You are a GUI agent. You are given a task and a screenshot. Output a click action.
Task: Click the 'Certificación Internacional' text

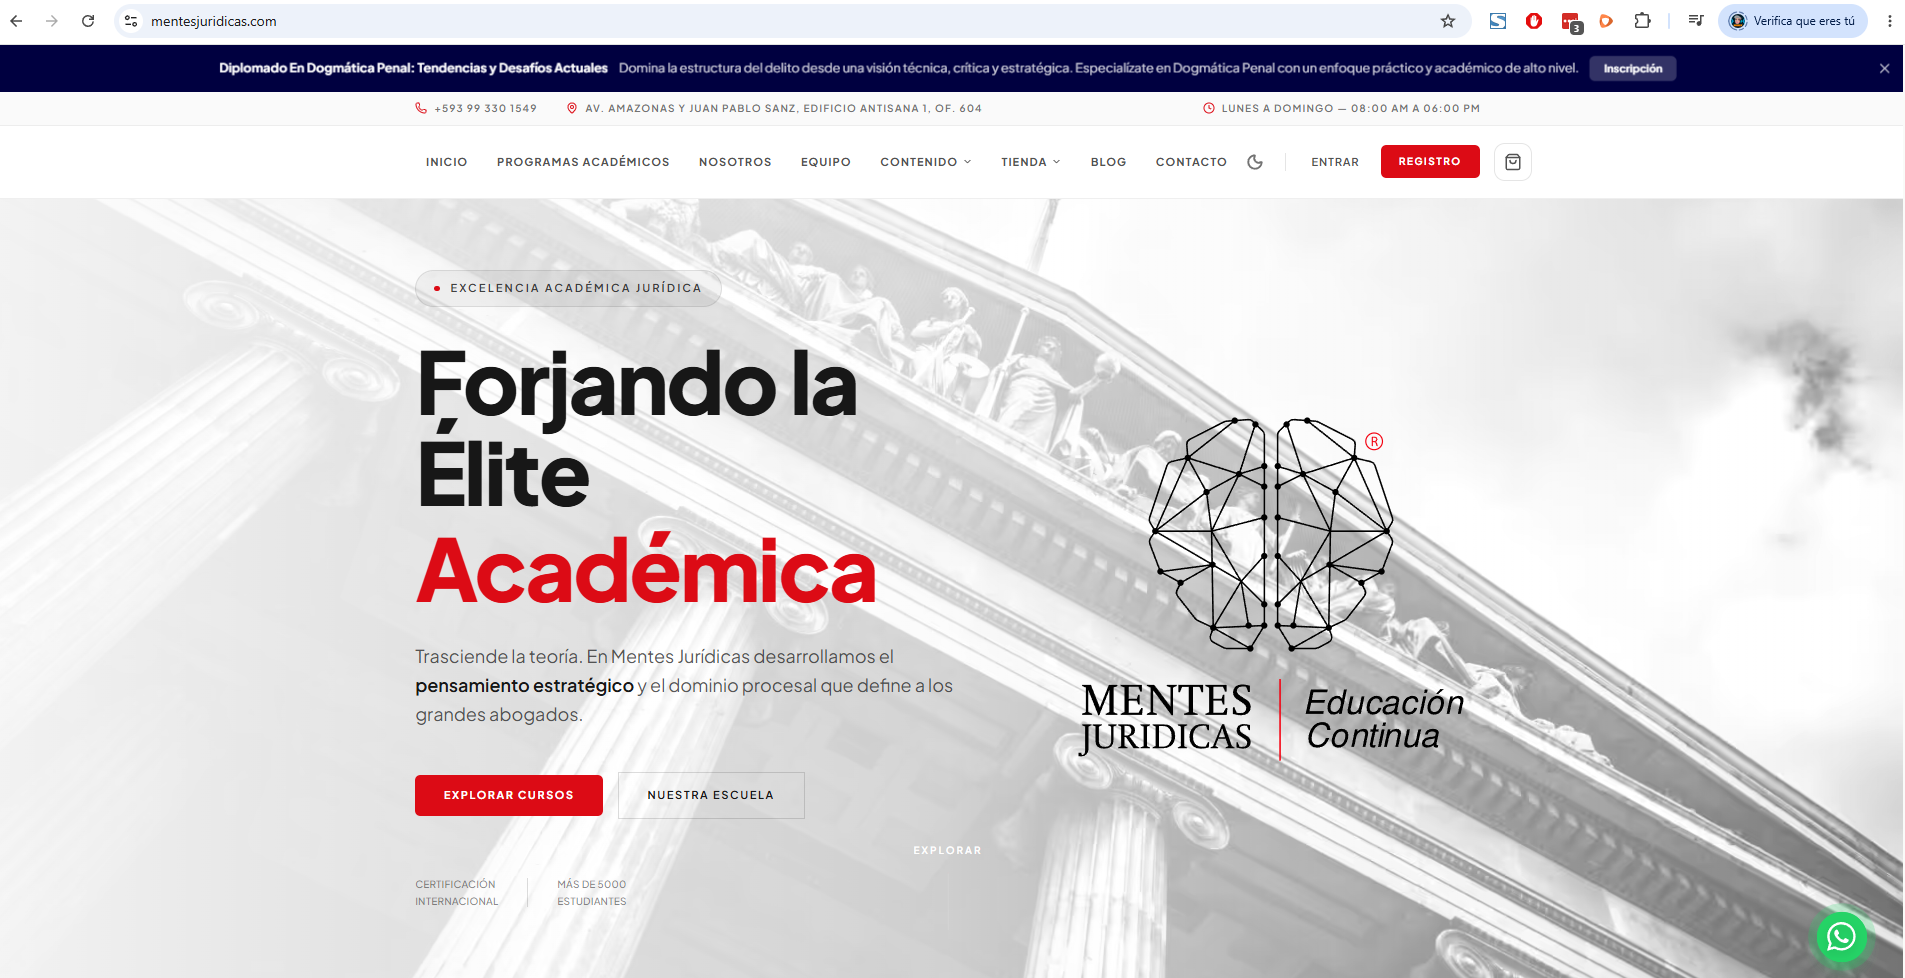456,893
